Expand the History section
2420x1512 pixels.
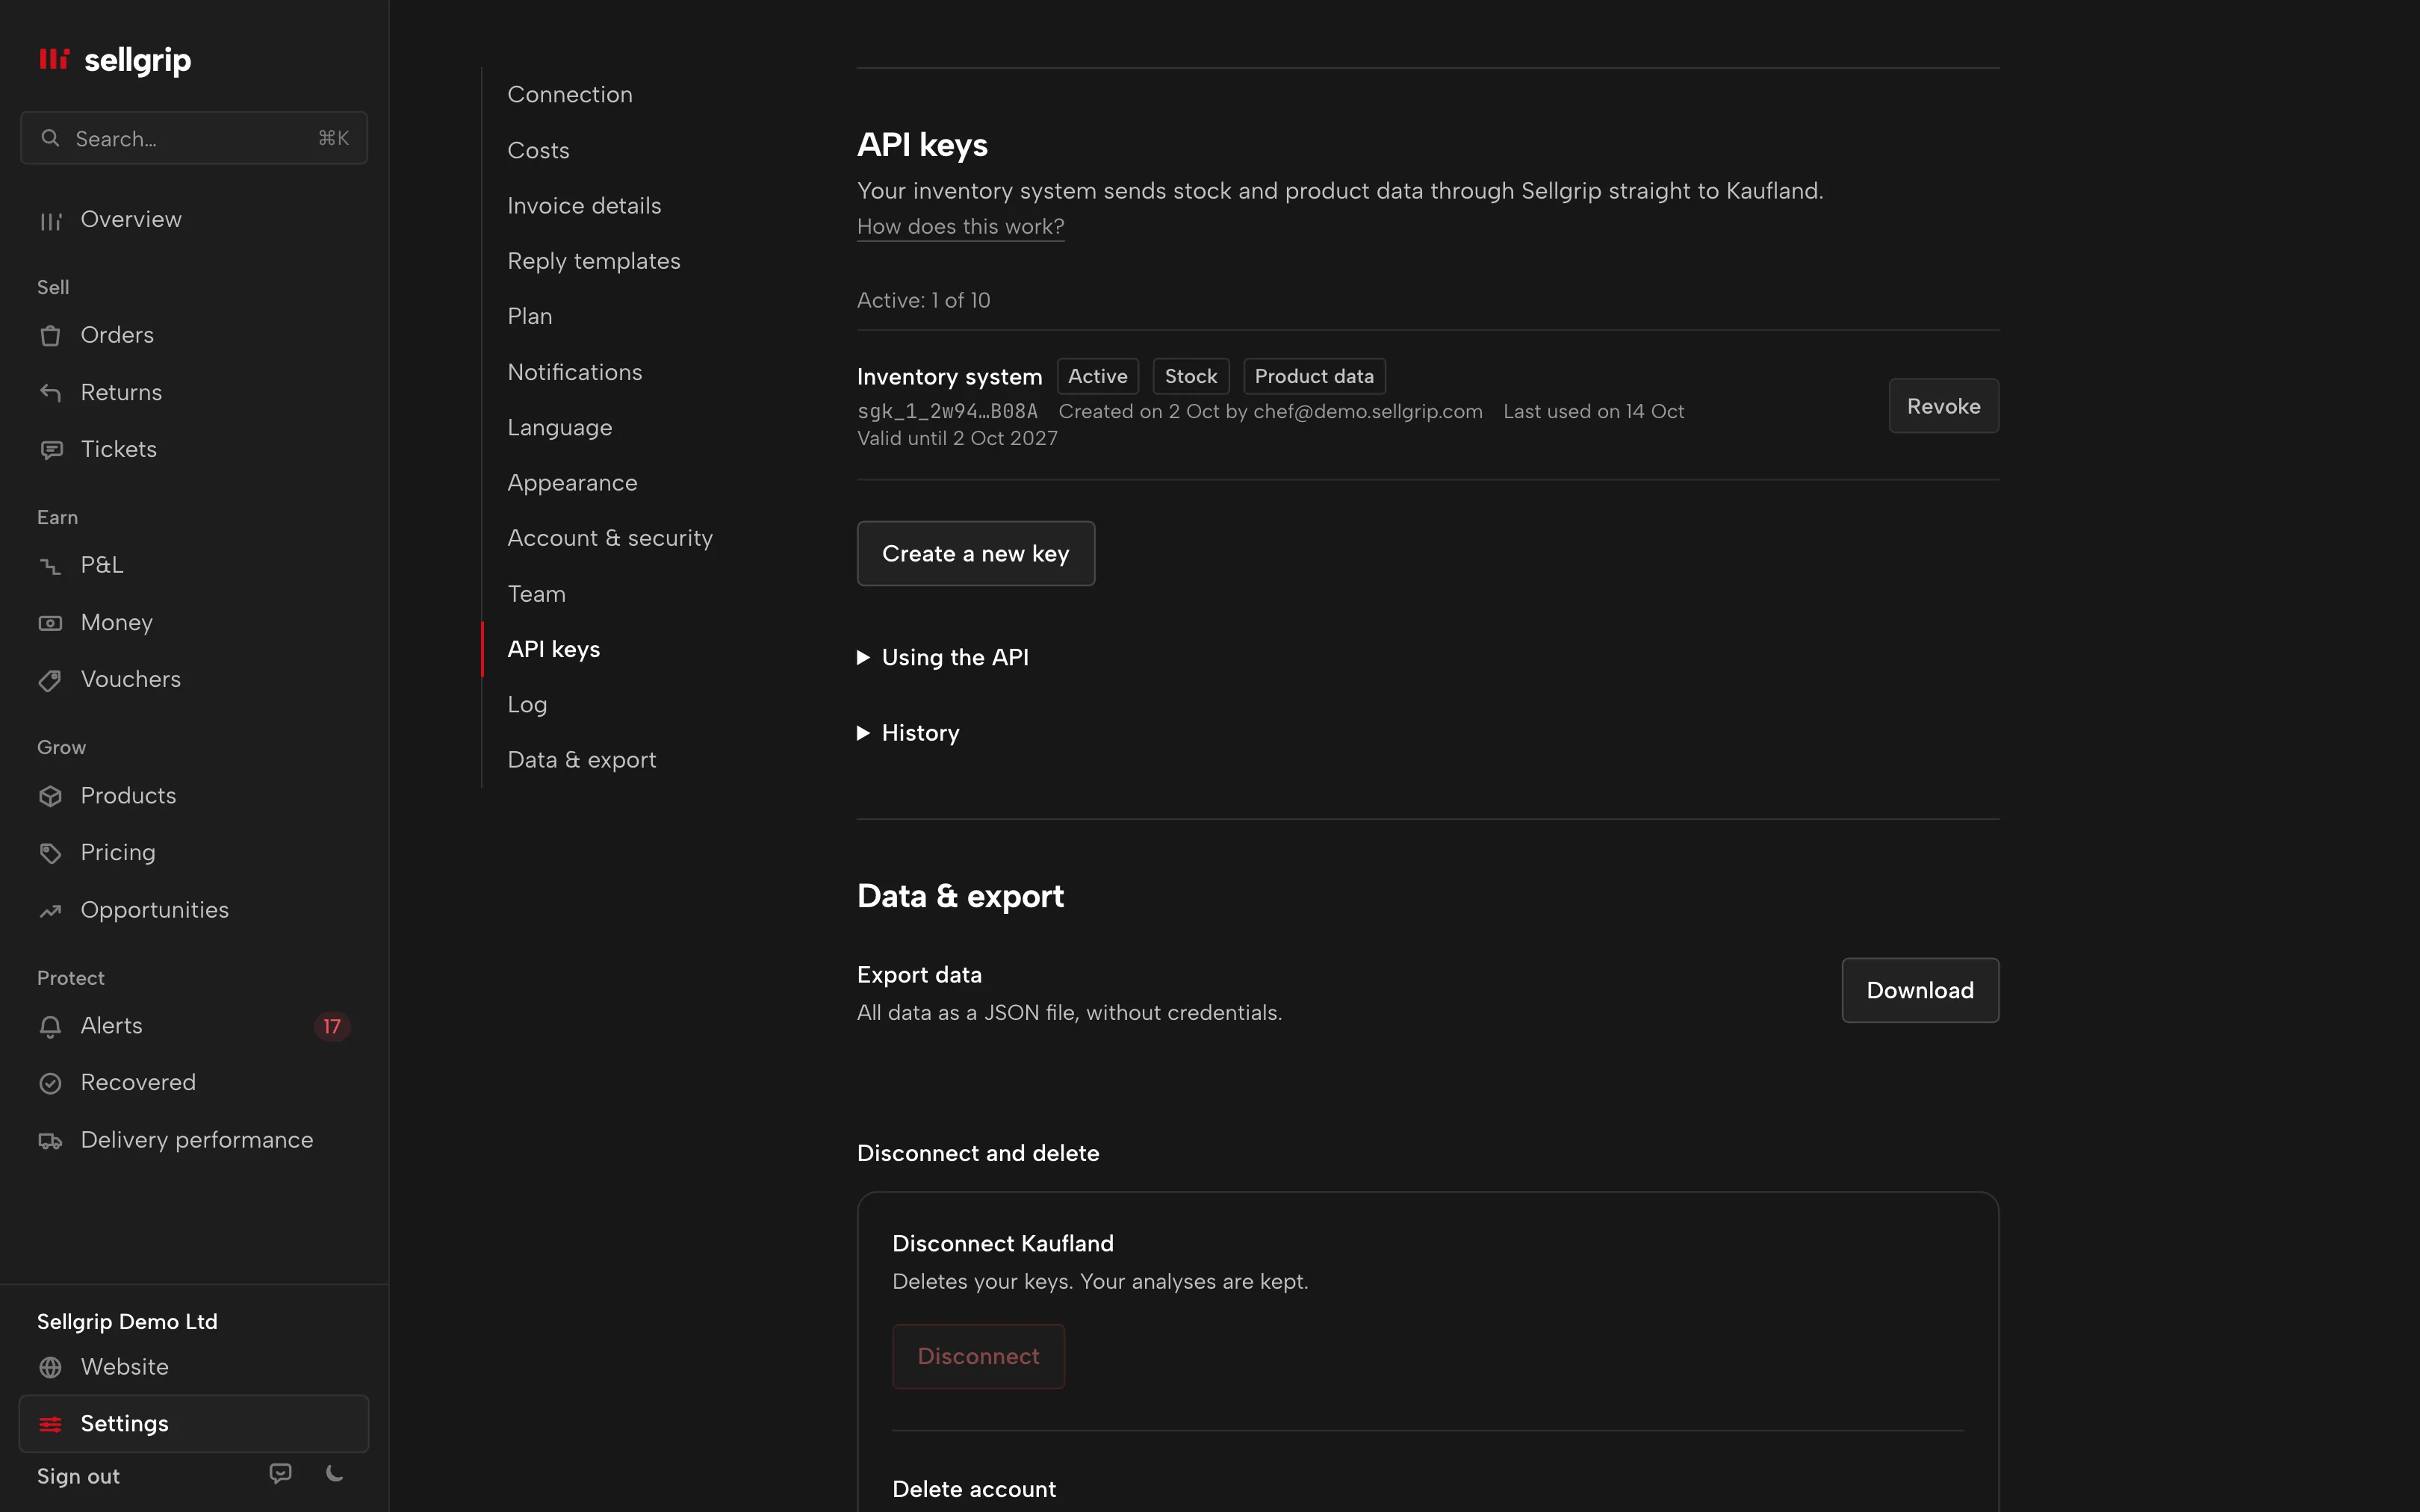pos(908,733)
